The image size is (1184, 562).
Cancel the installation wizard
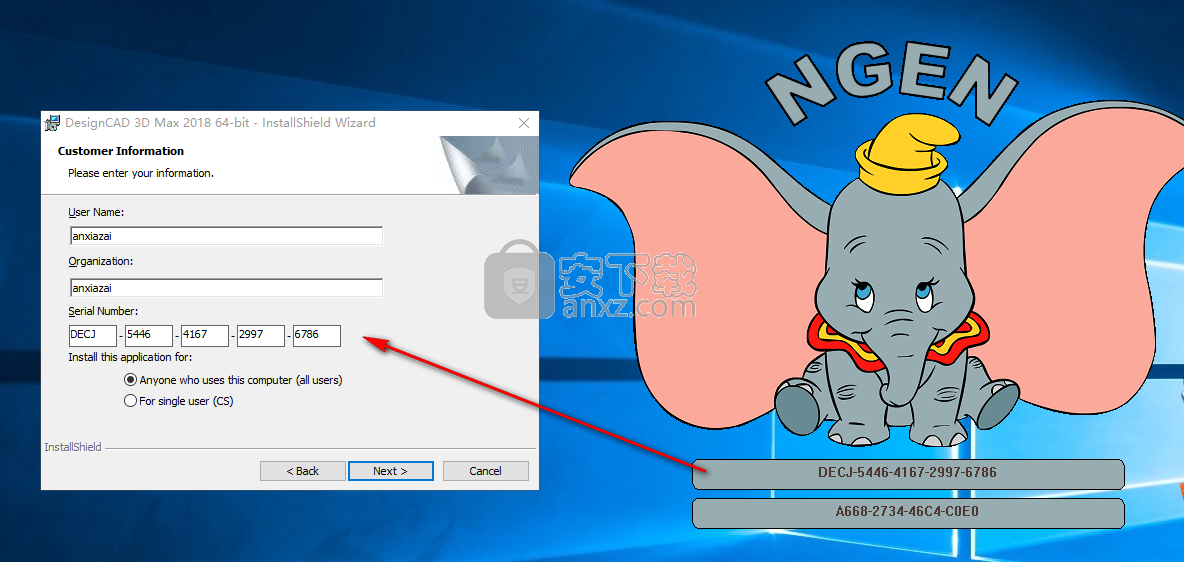pyautogui.click(x=486, y=471)
